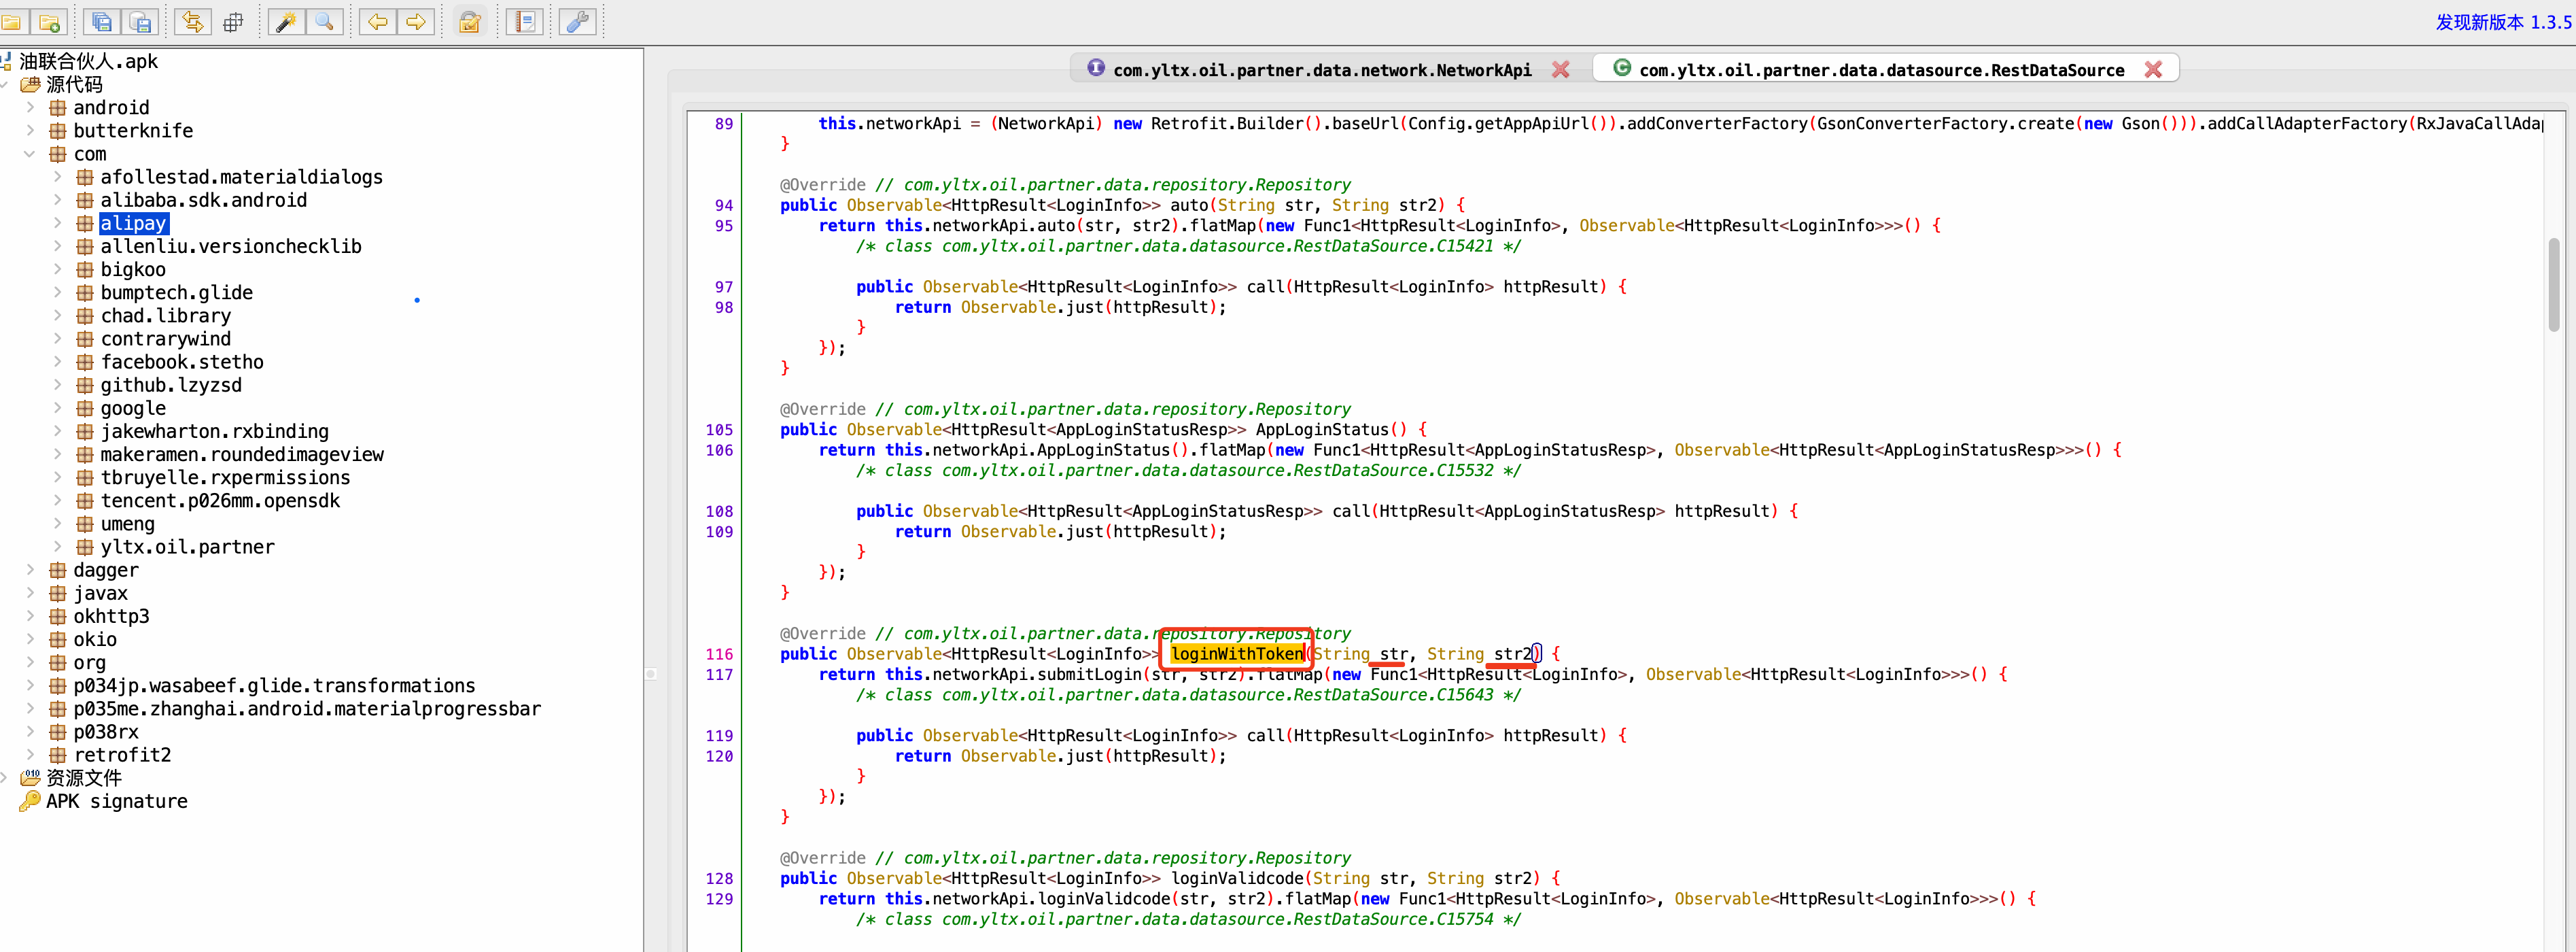
Task: Click the add files folder icon
Action: [x=48, y=22]
